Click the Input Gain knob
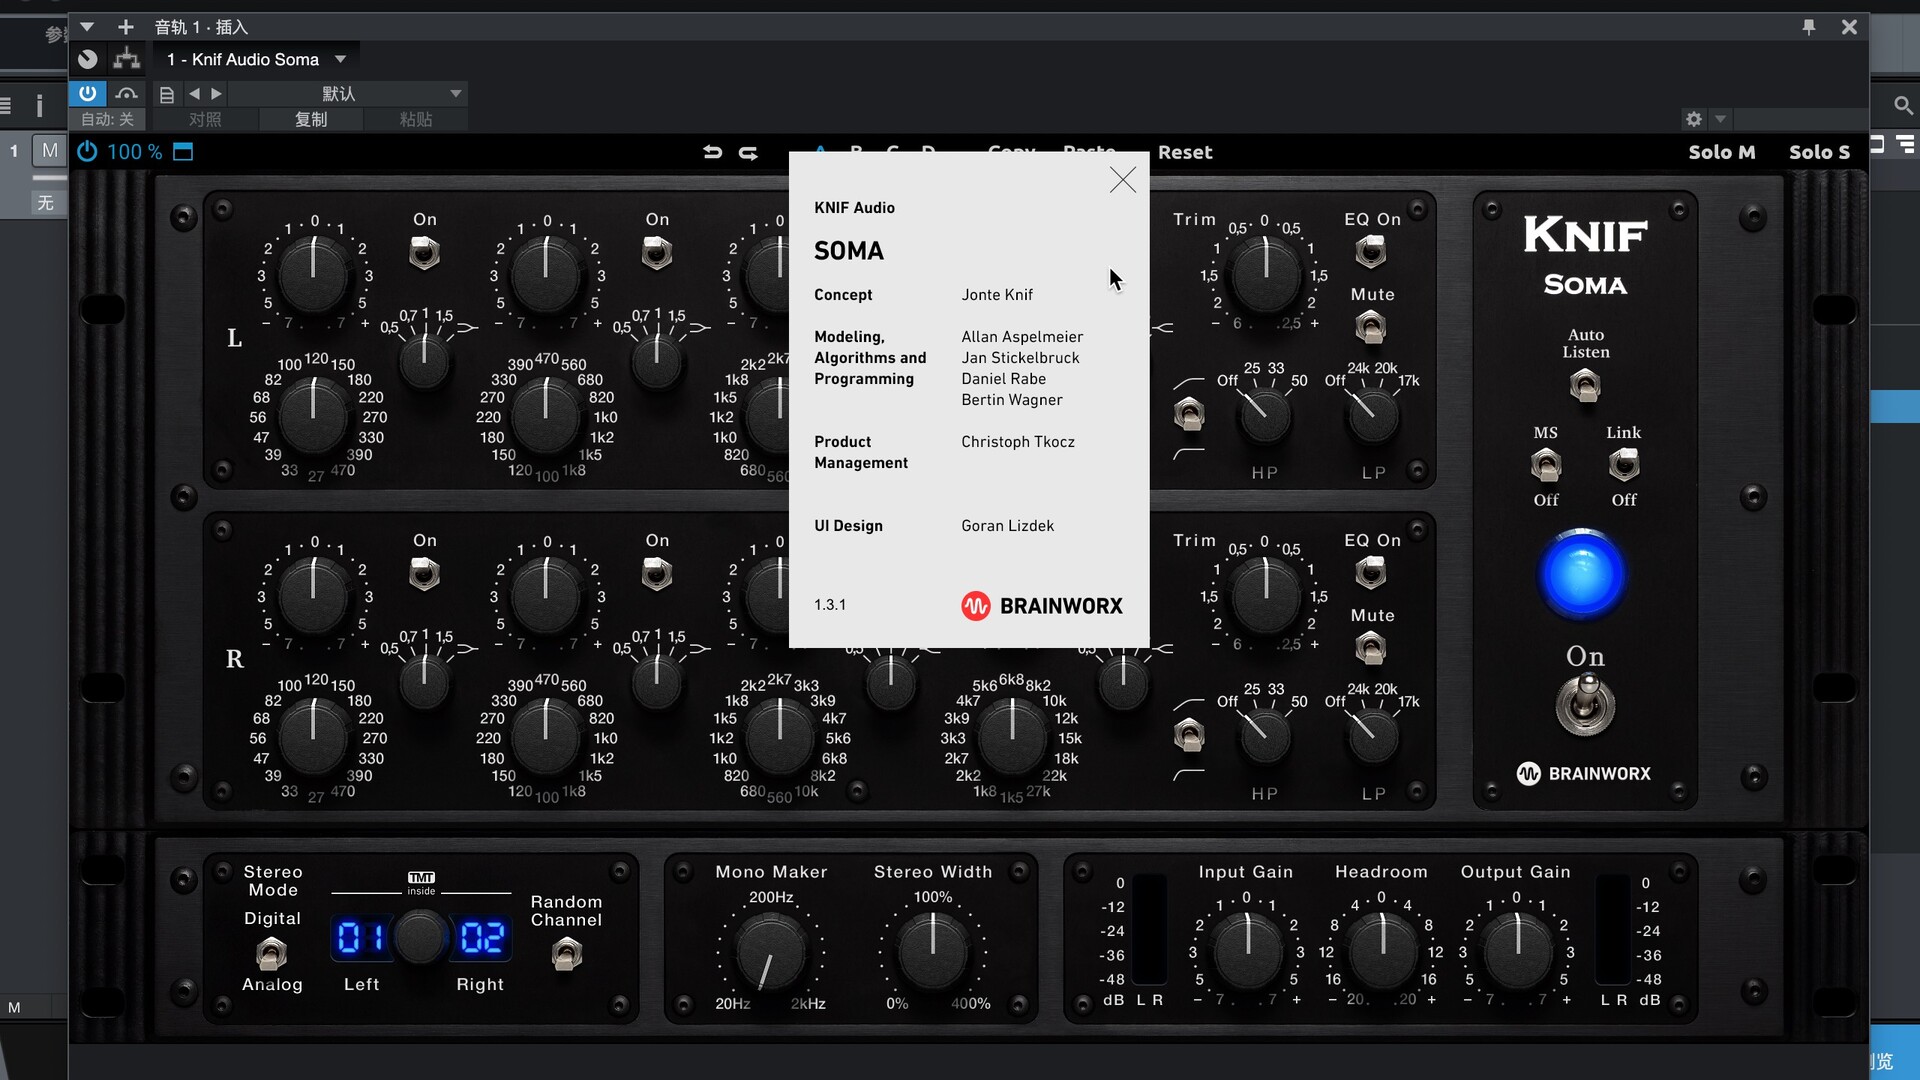 point(1247,952)
